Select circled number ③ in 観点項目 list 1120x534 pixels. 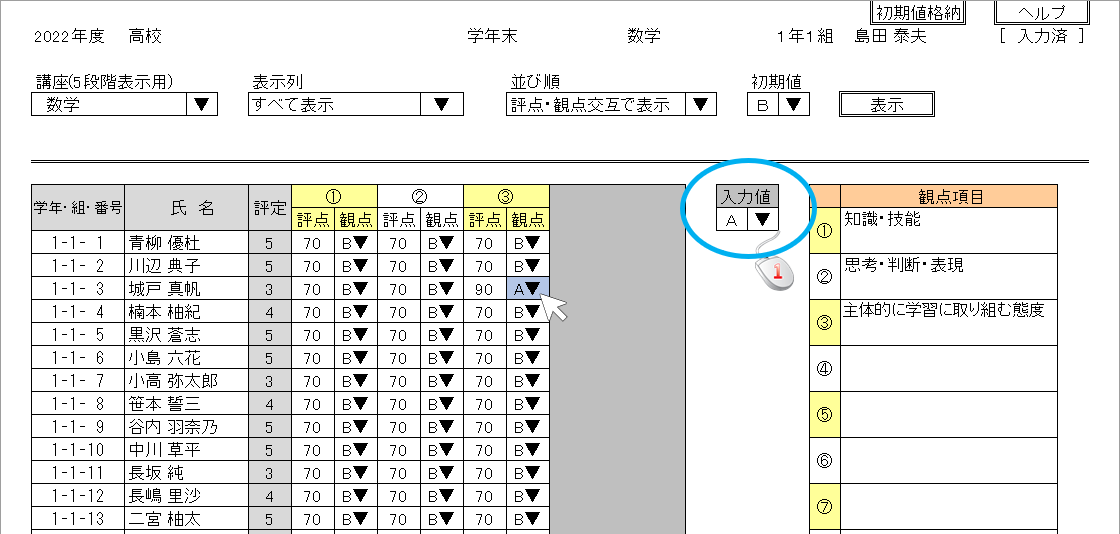point(824,323)
